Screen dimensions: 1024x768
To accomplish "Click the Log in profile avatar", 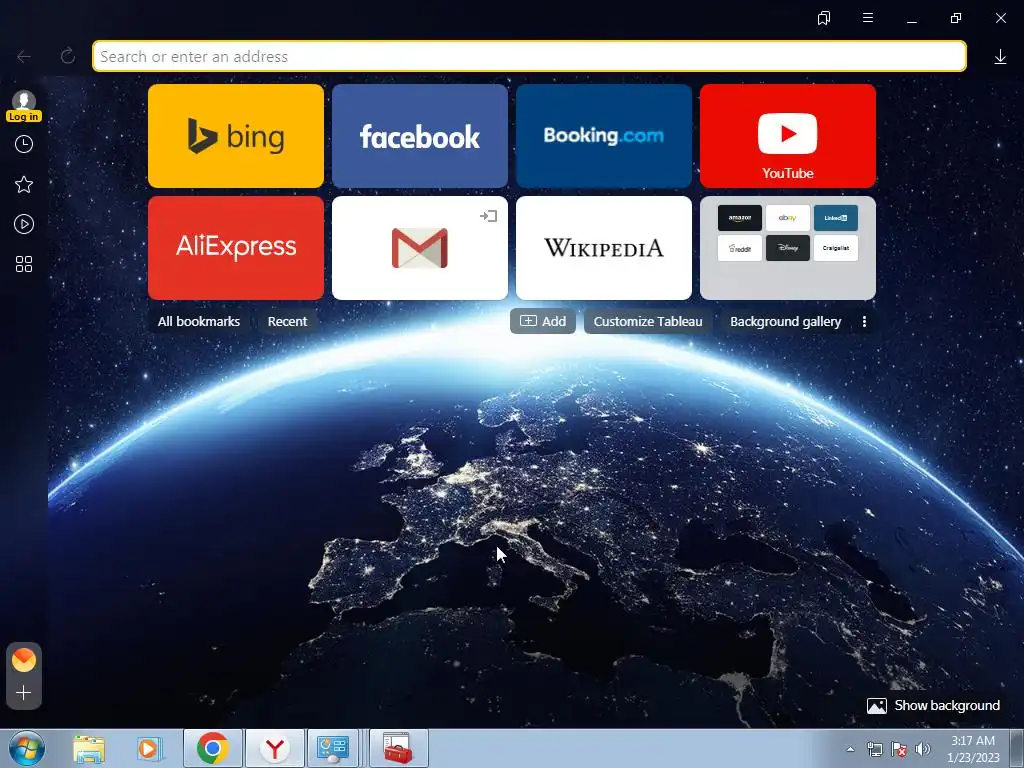I will click(x=24, y=106).
